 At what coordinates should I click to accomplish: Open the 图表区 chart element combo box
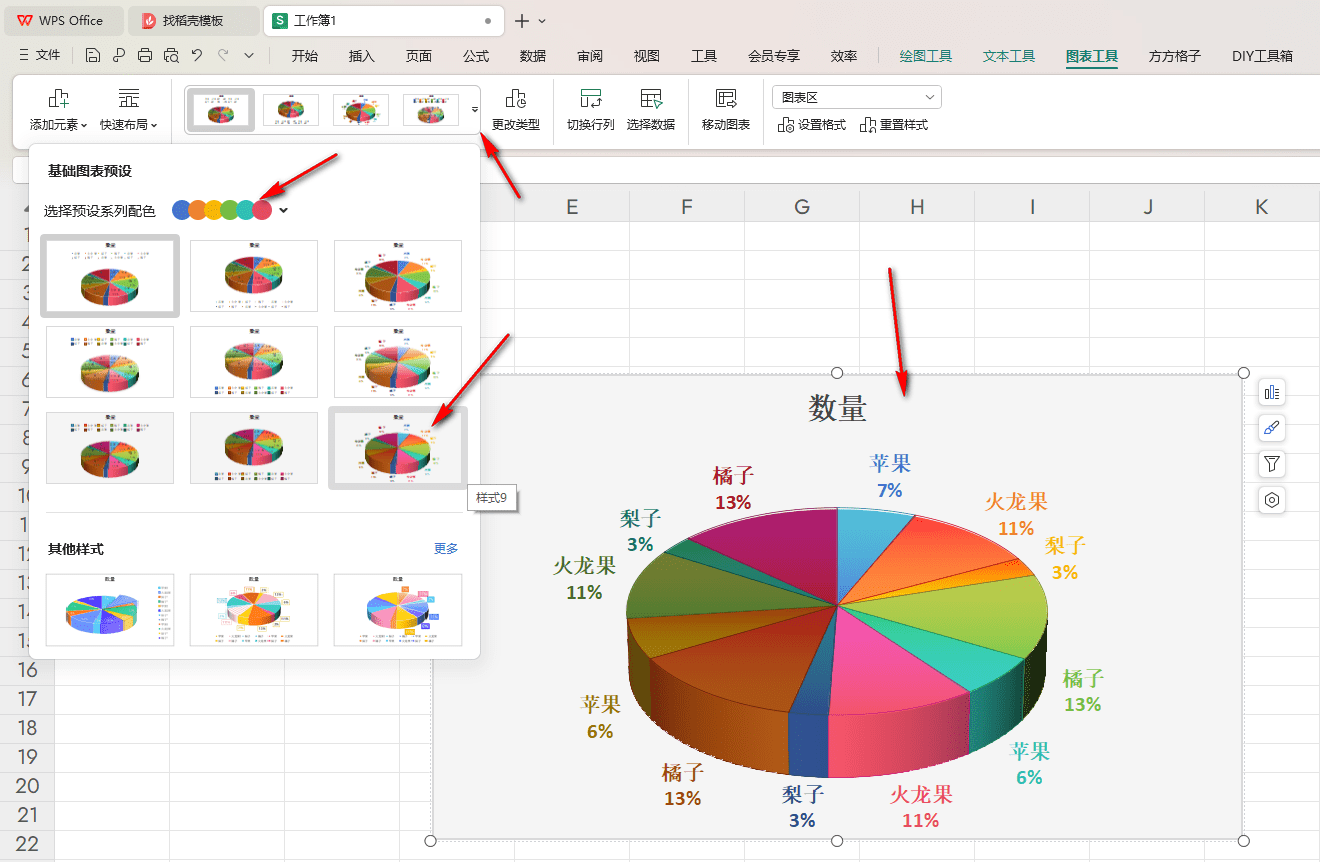[857, 97]
